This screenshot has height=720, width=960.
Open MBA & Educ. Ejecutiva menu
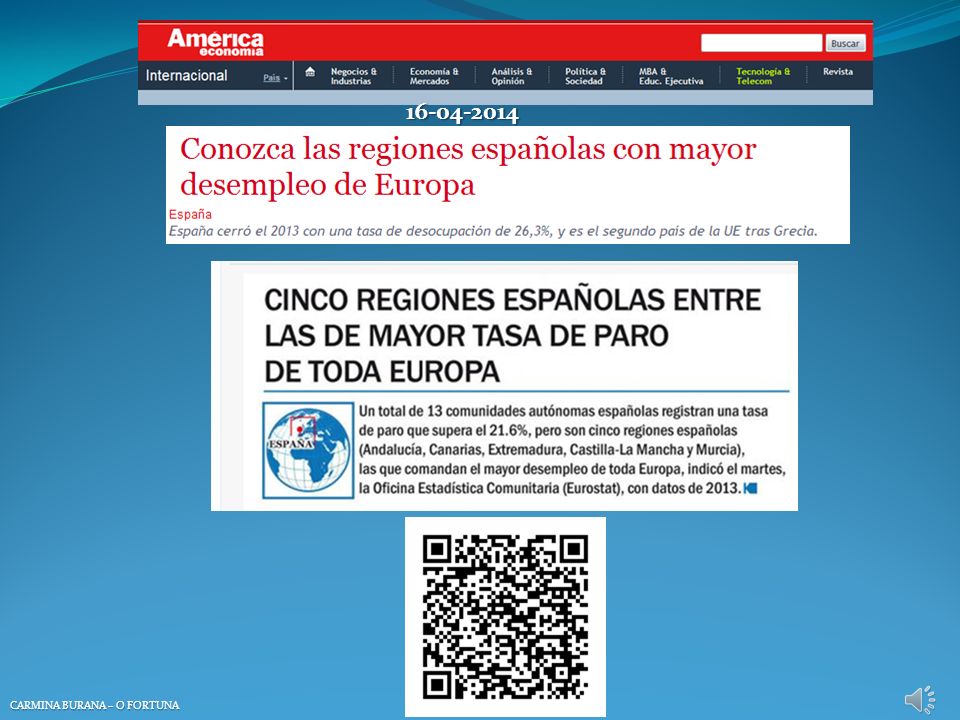tap(671, 76)
